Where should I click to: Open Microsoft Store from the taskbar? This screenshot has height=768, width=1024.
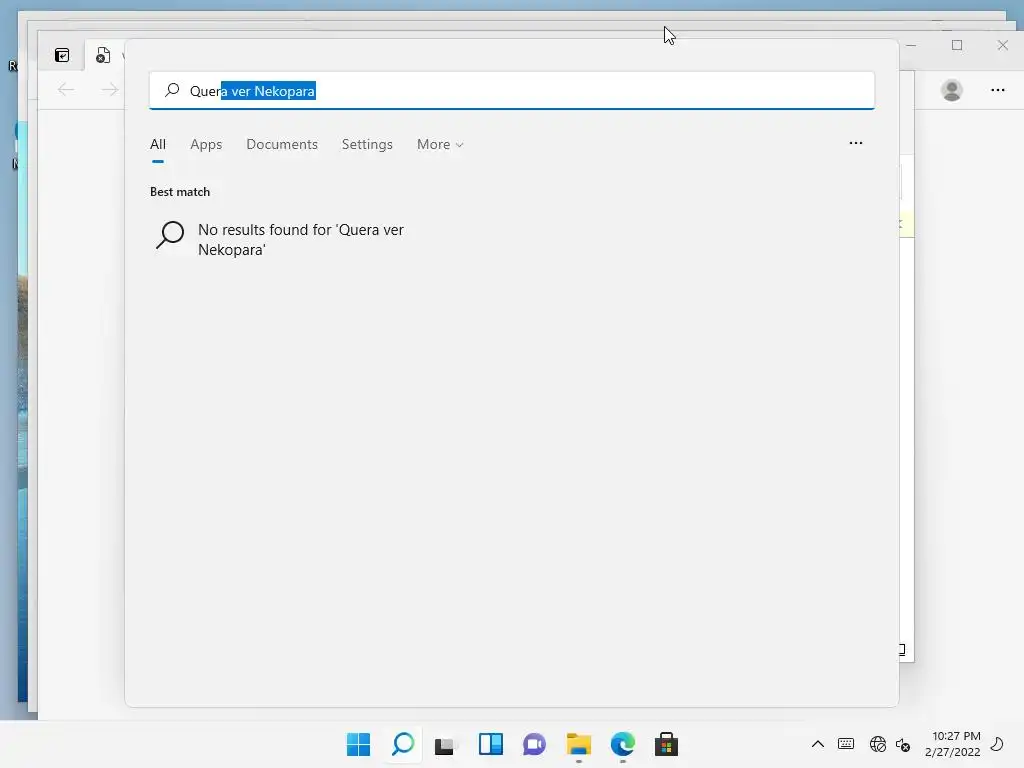tap(666, 744)
